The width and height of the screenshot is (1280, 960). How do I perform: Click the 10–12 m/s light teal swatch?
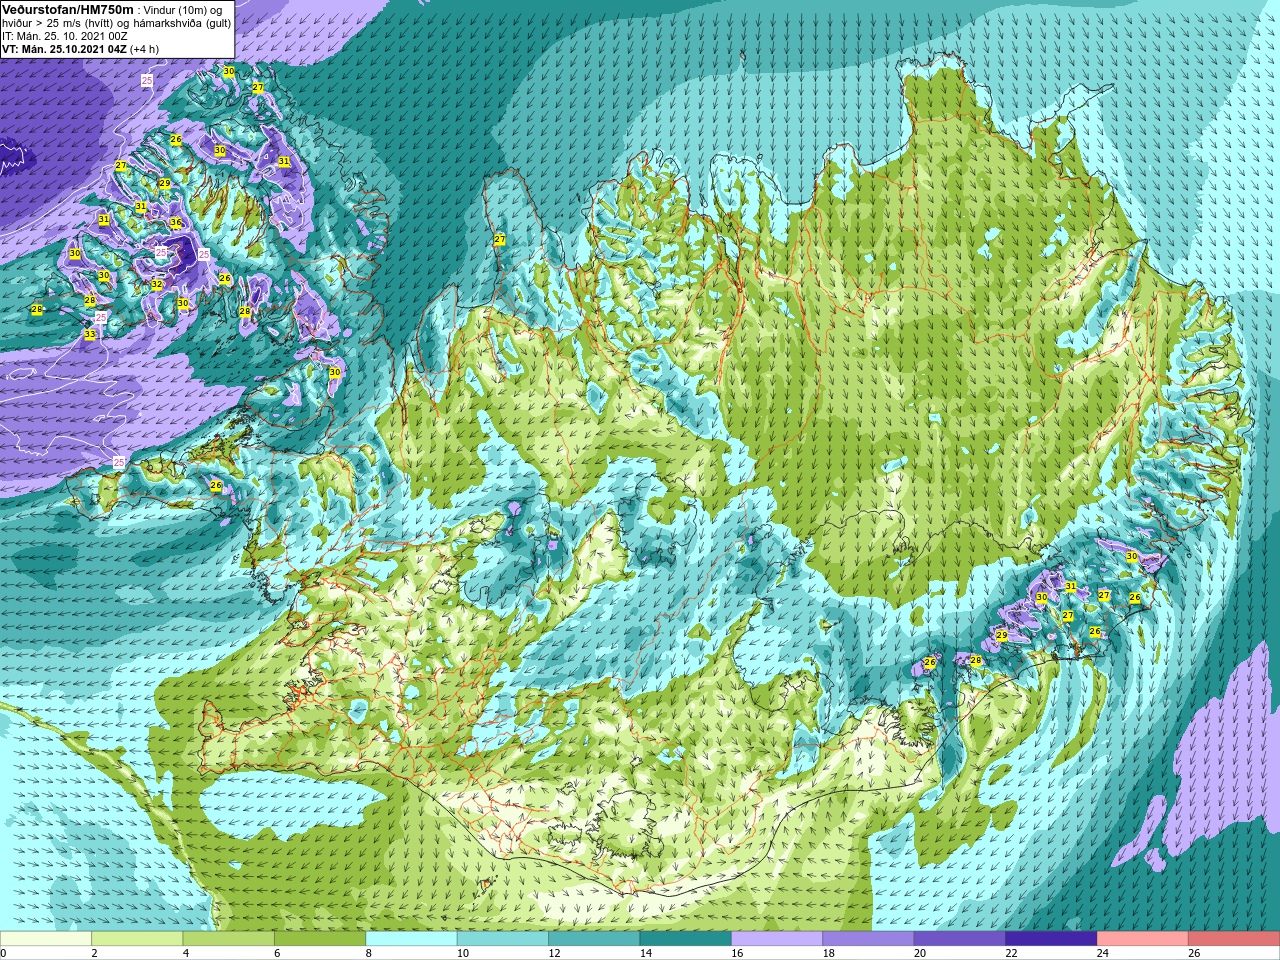(x=503, y=938)
